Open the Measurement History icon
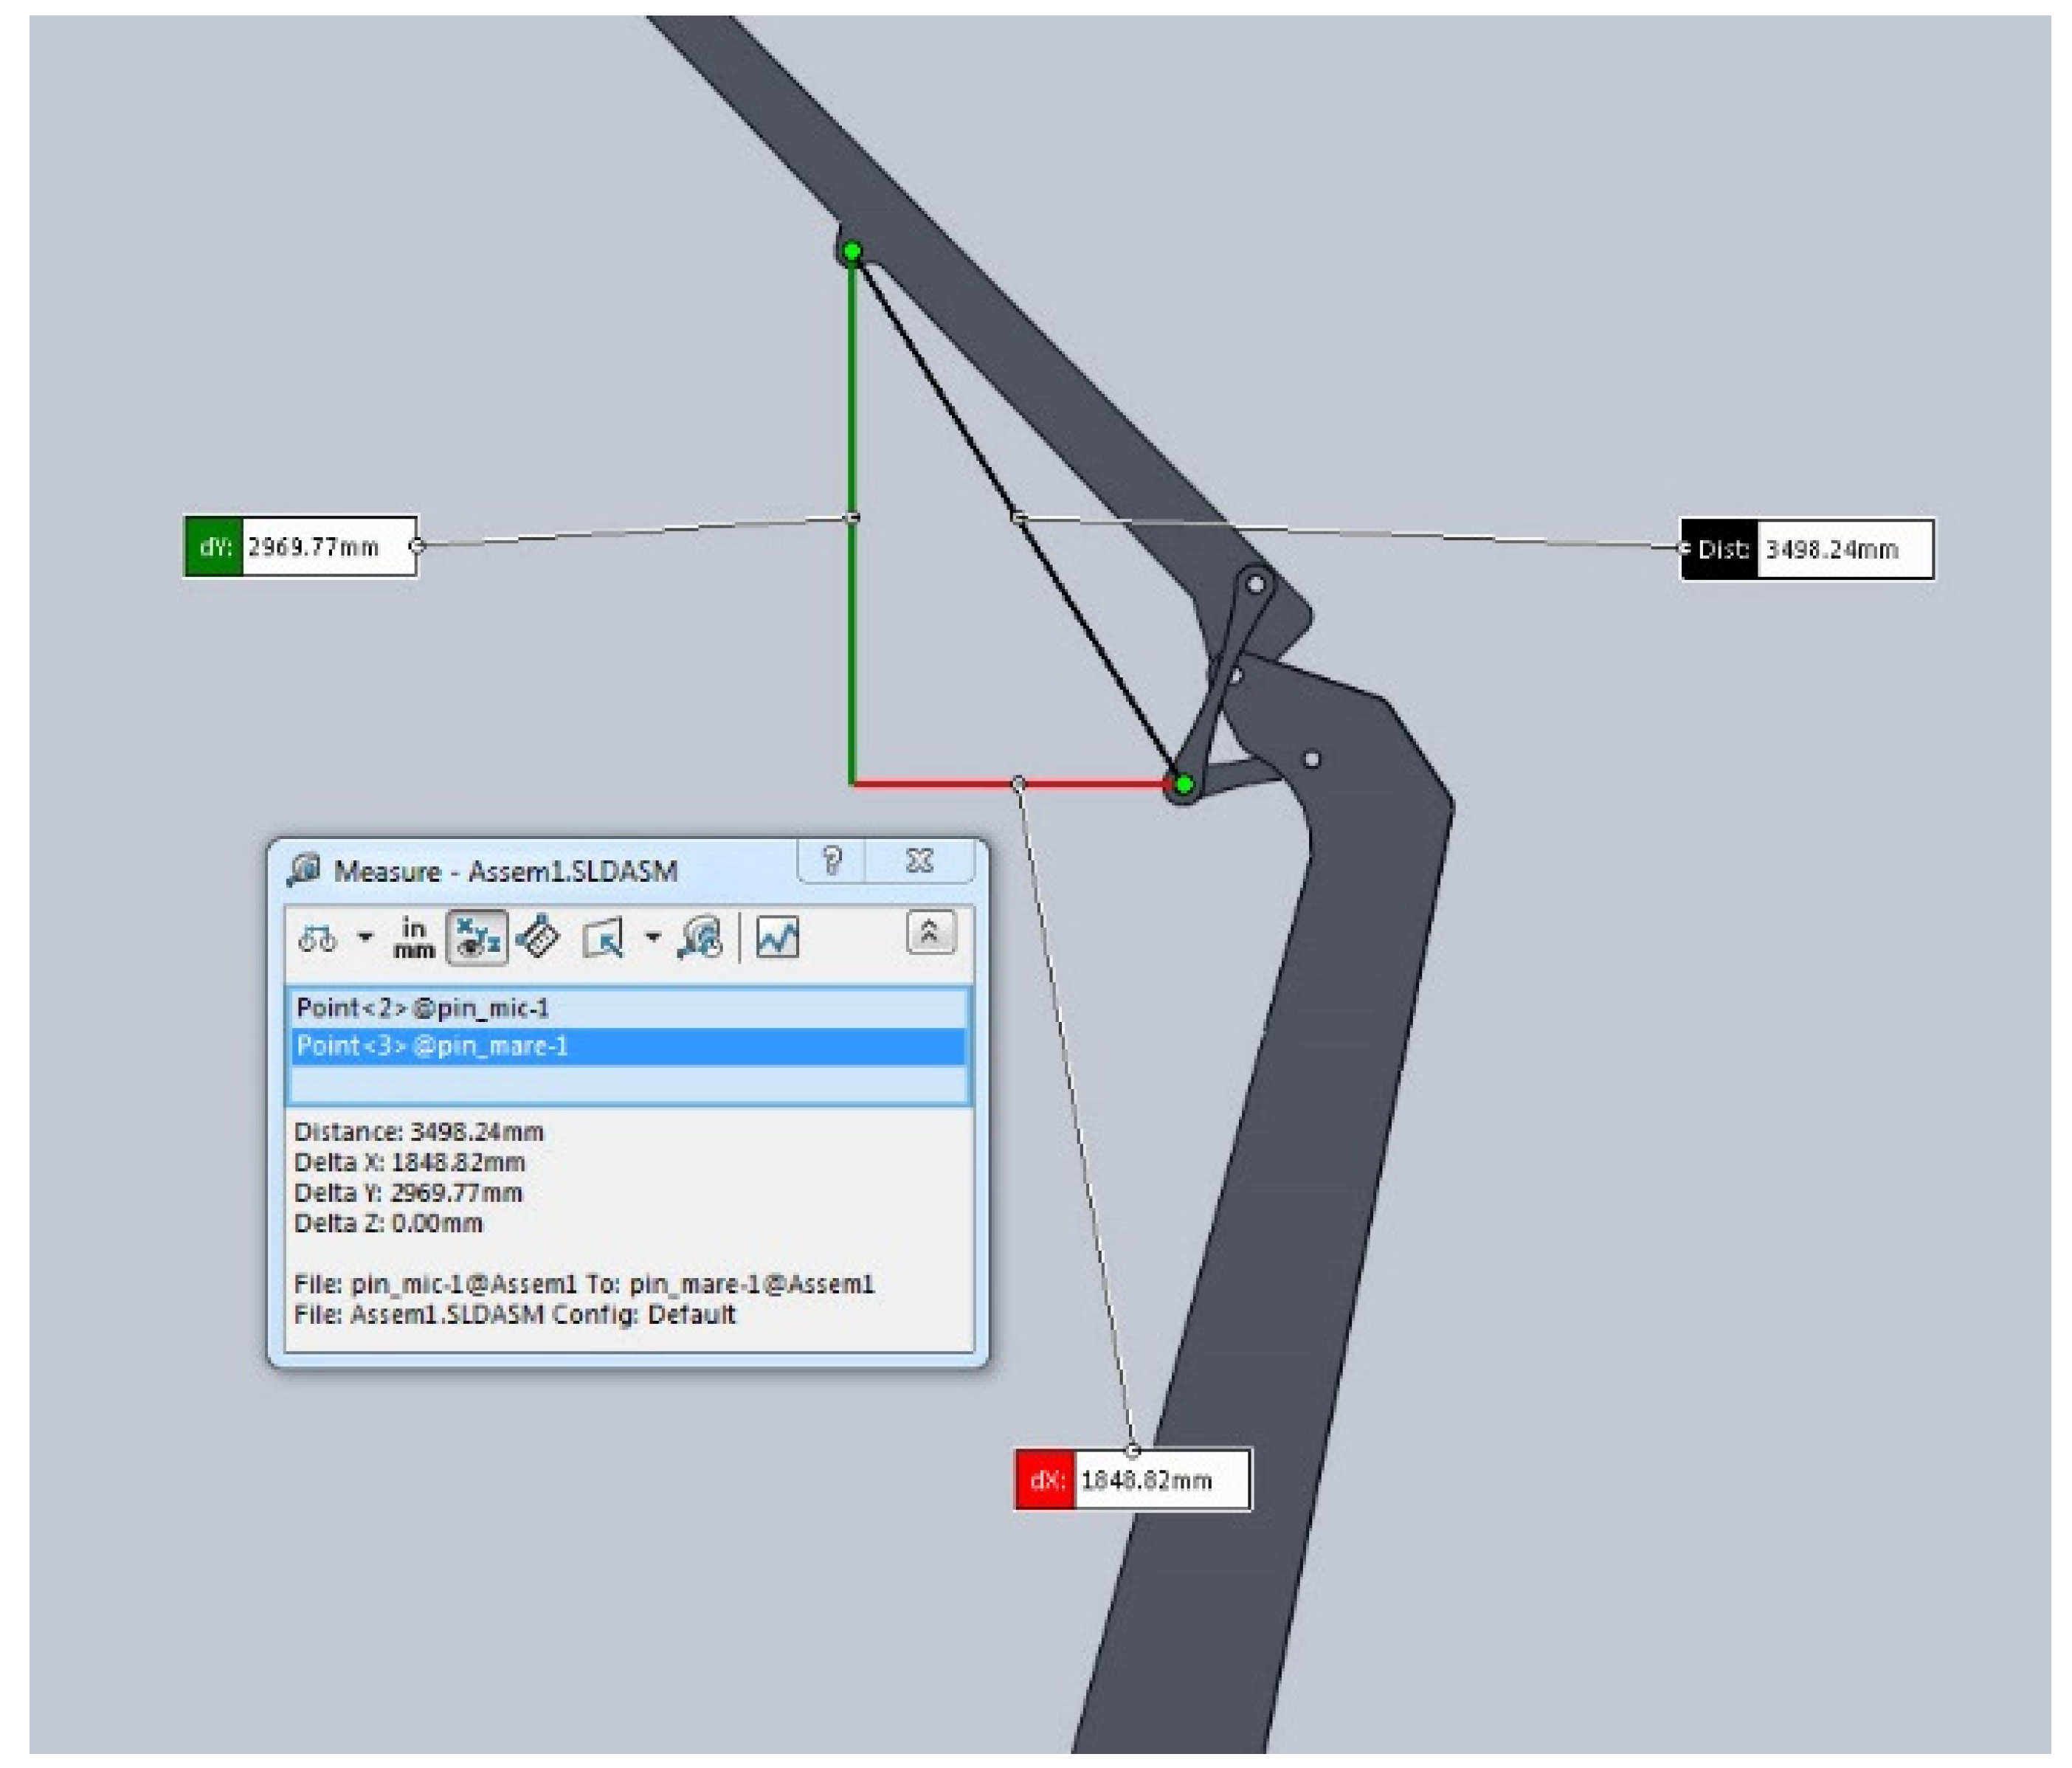Viewport: 2072px width, 1768px height. (x=700, y=938)
